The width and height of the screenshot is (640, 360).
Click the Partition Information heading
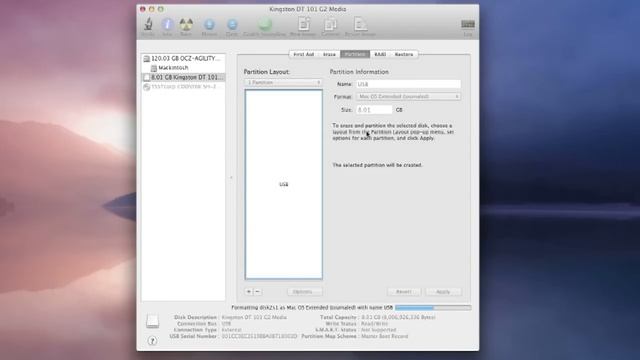coord(359,72)
